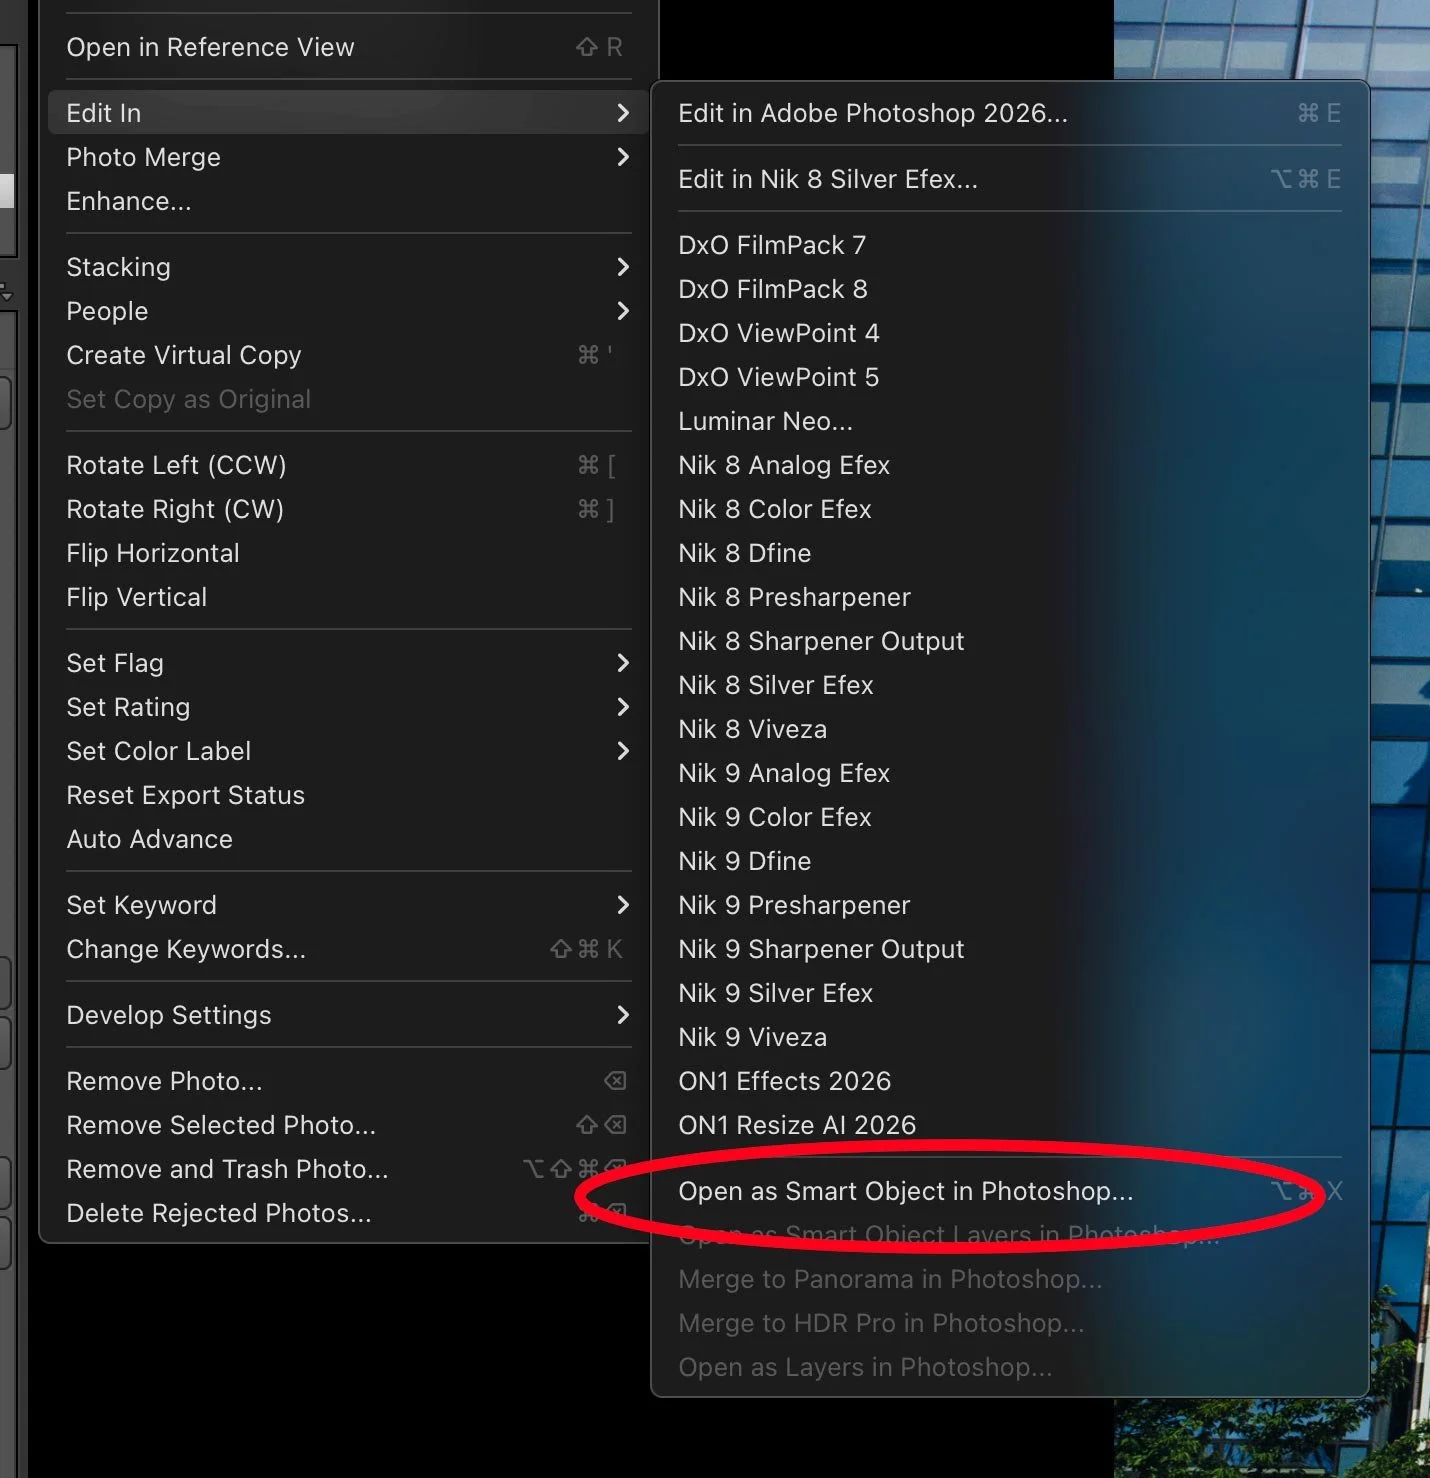Image resolution: width=1430 pixels, height=1478 pixels.
Task: Select Nik 9 Dfine
Action: 1010,861
